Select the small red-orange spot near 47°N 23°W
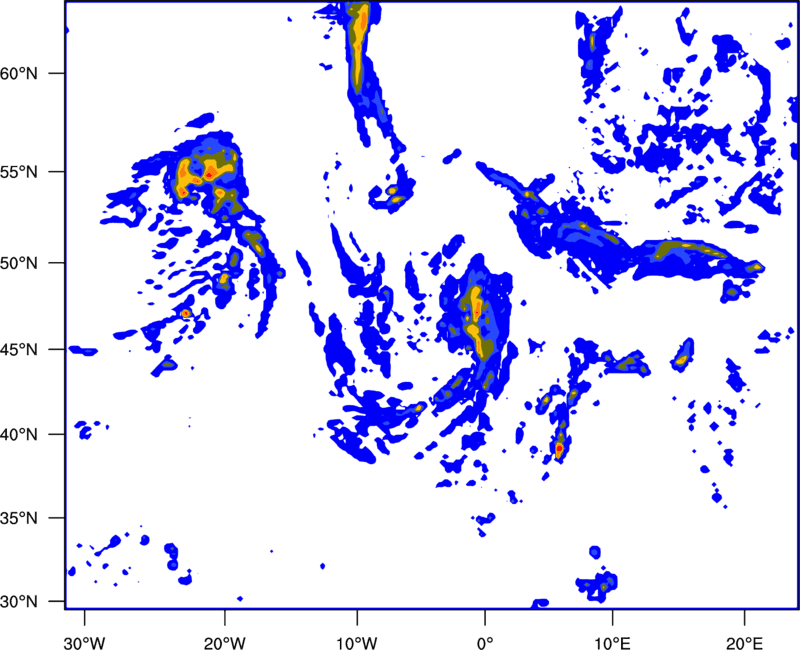This screenshot has height=650, width=800. (185, 313)
